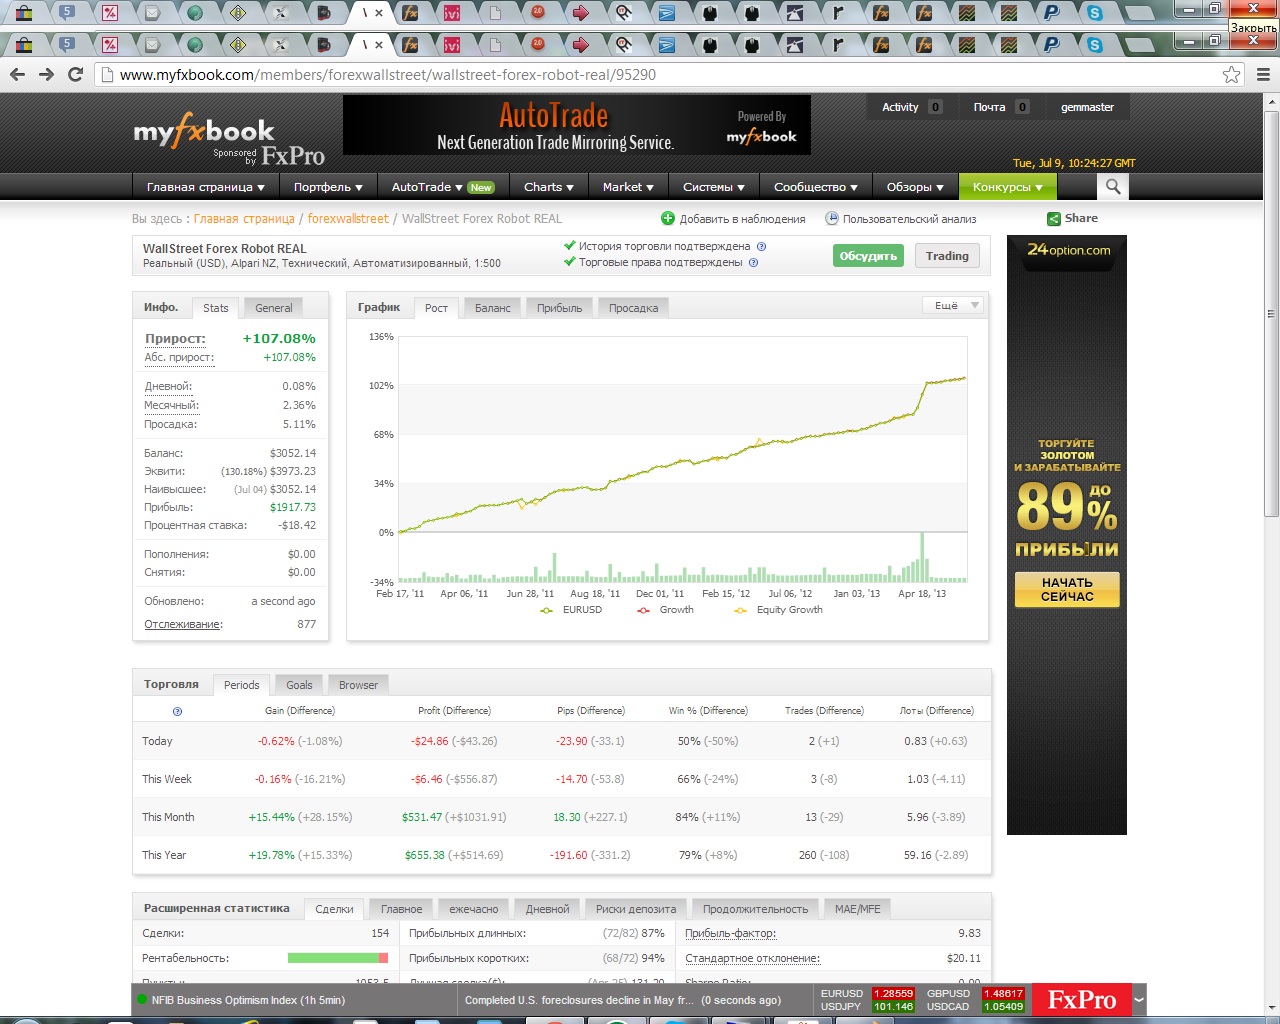Expand the Сообщество menu
Viewport: 1280px width, 1024px height.
pyautogui.click(x=816, y=187)
